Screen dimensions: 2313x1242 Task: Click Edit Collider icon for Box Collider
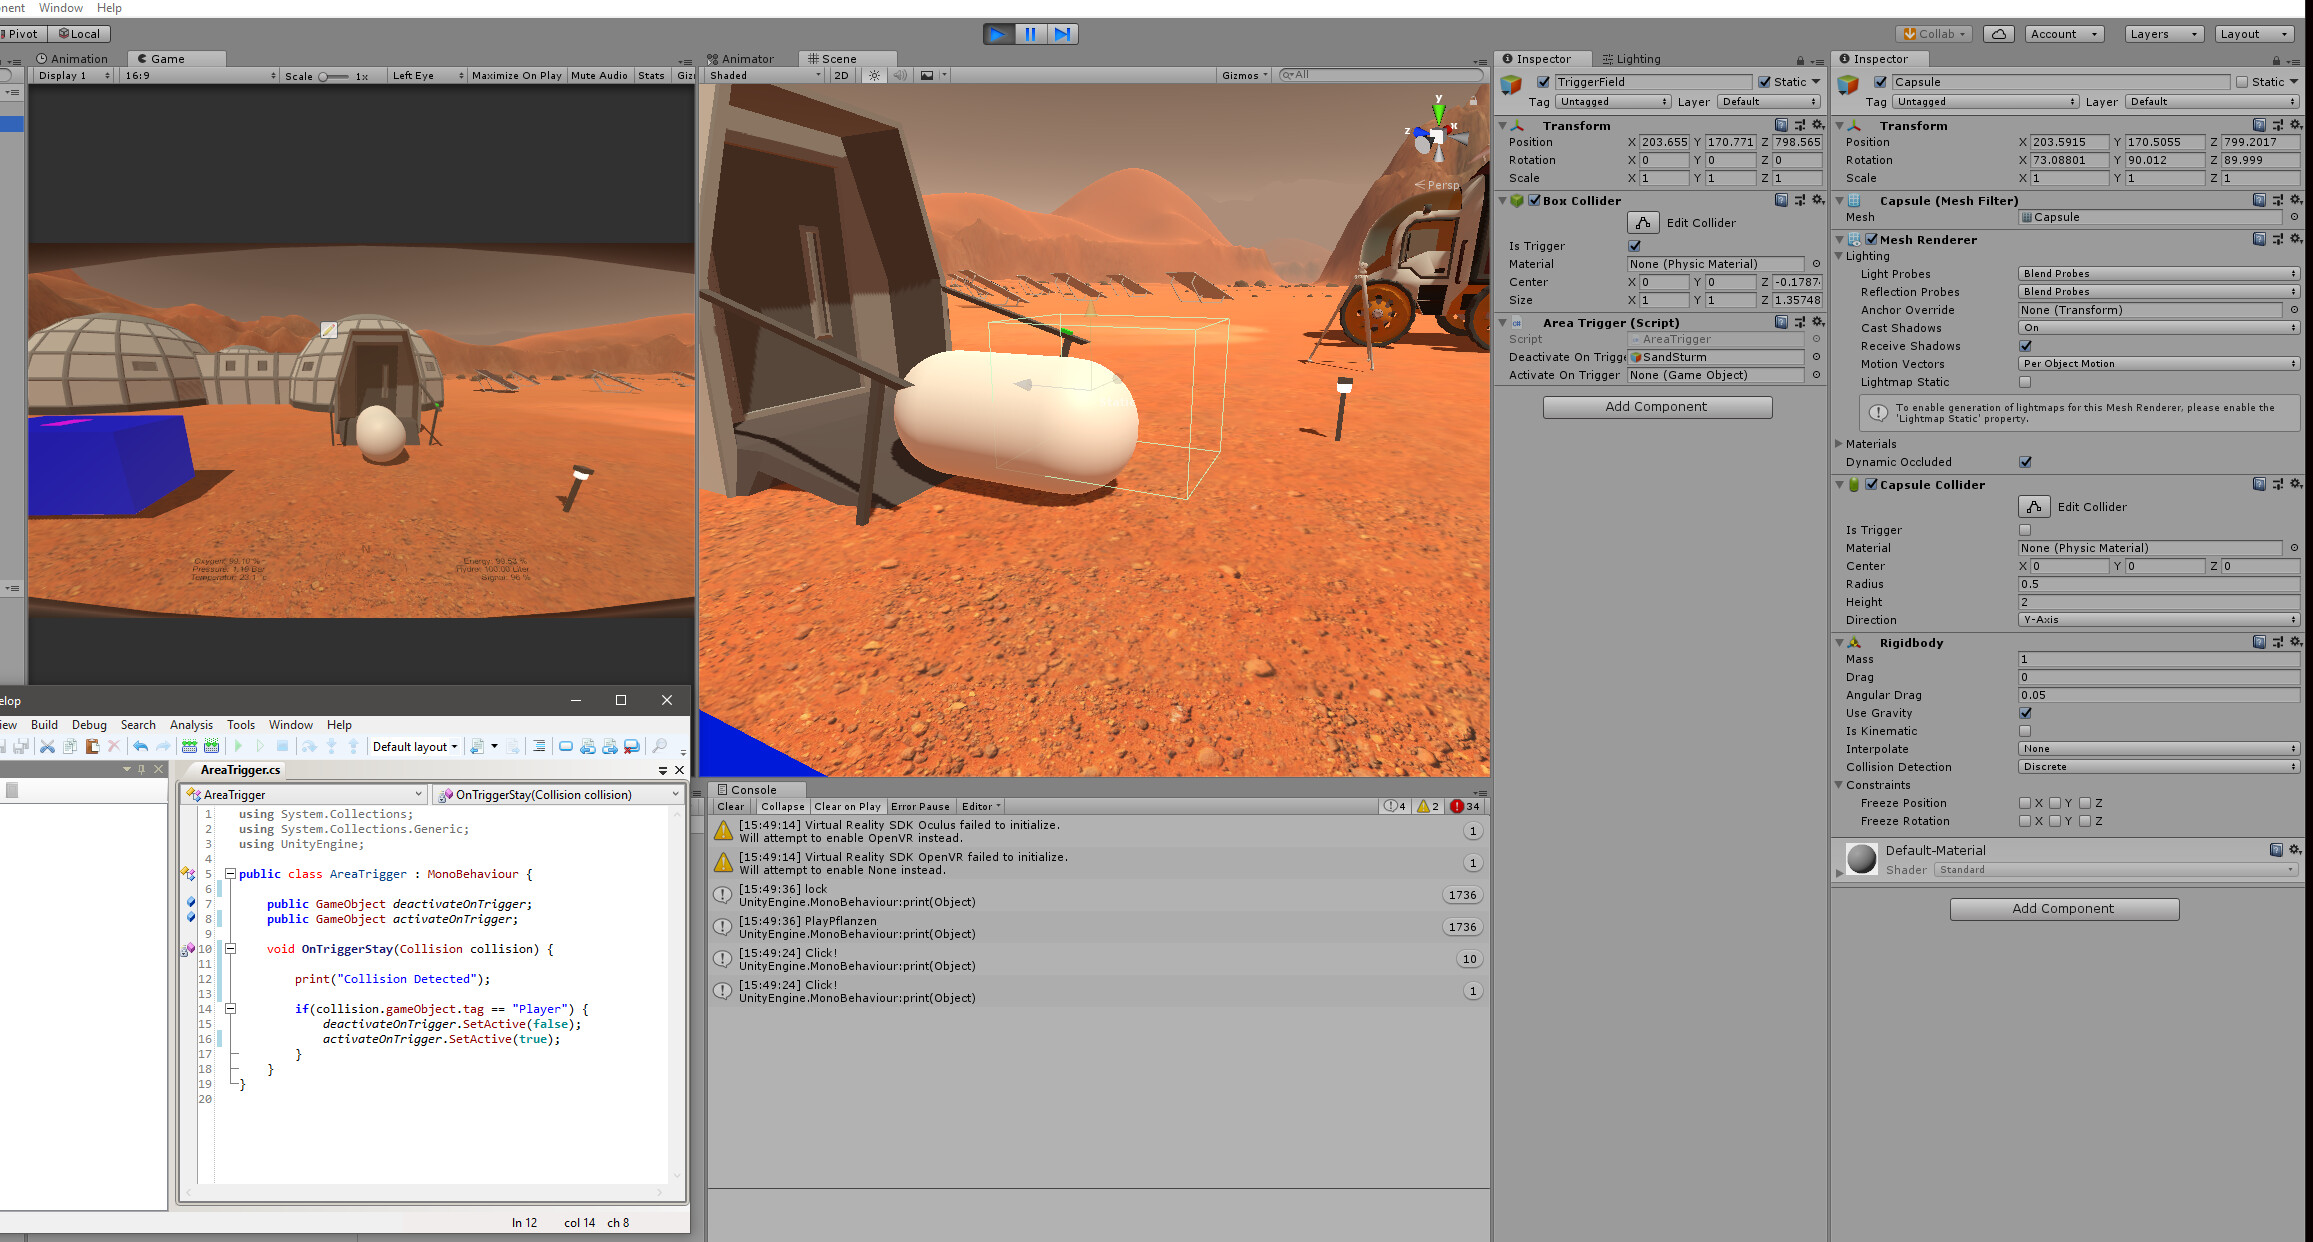[1642, 222]
